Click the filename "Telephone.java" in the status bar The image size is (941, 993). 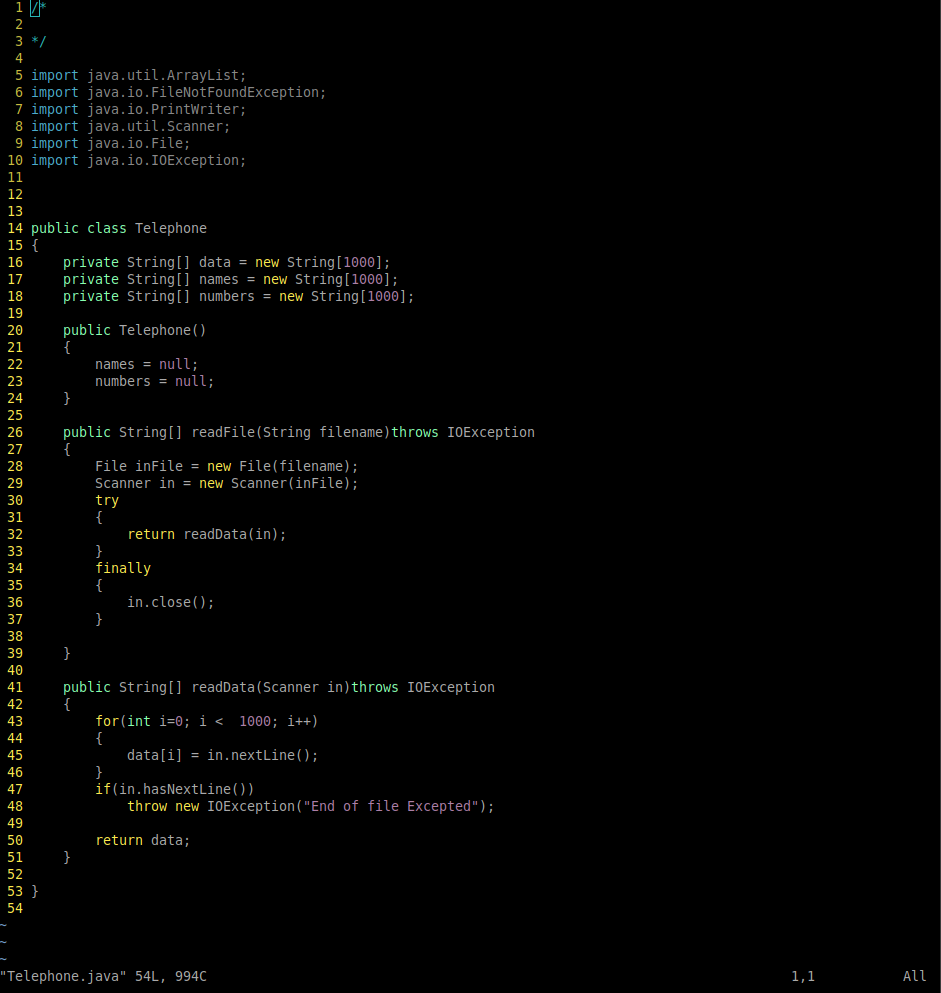point(62,976)
